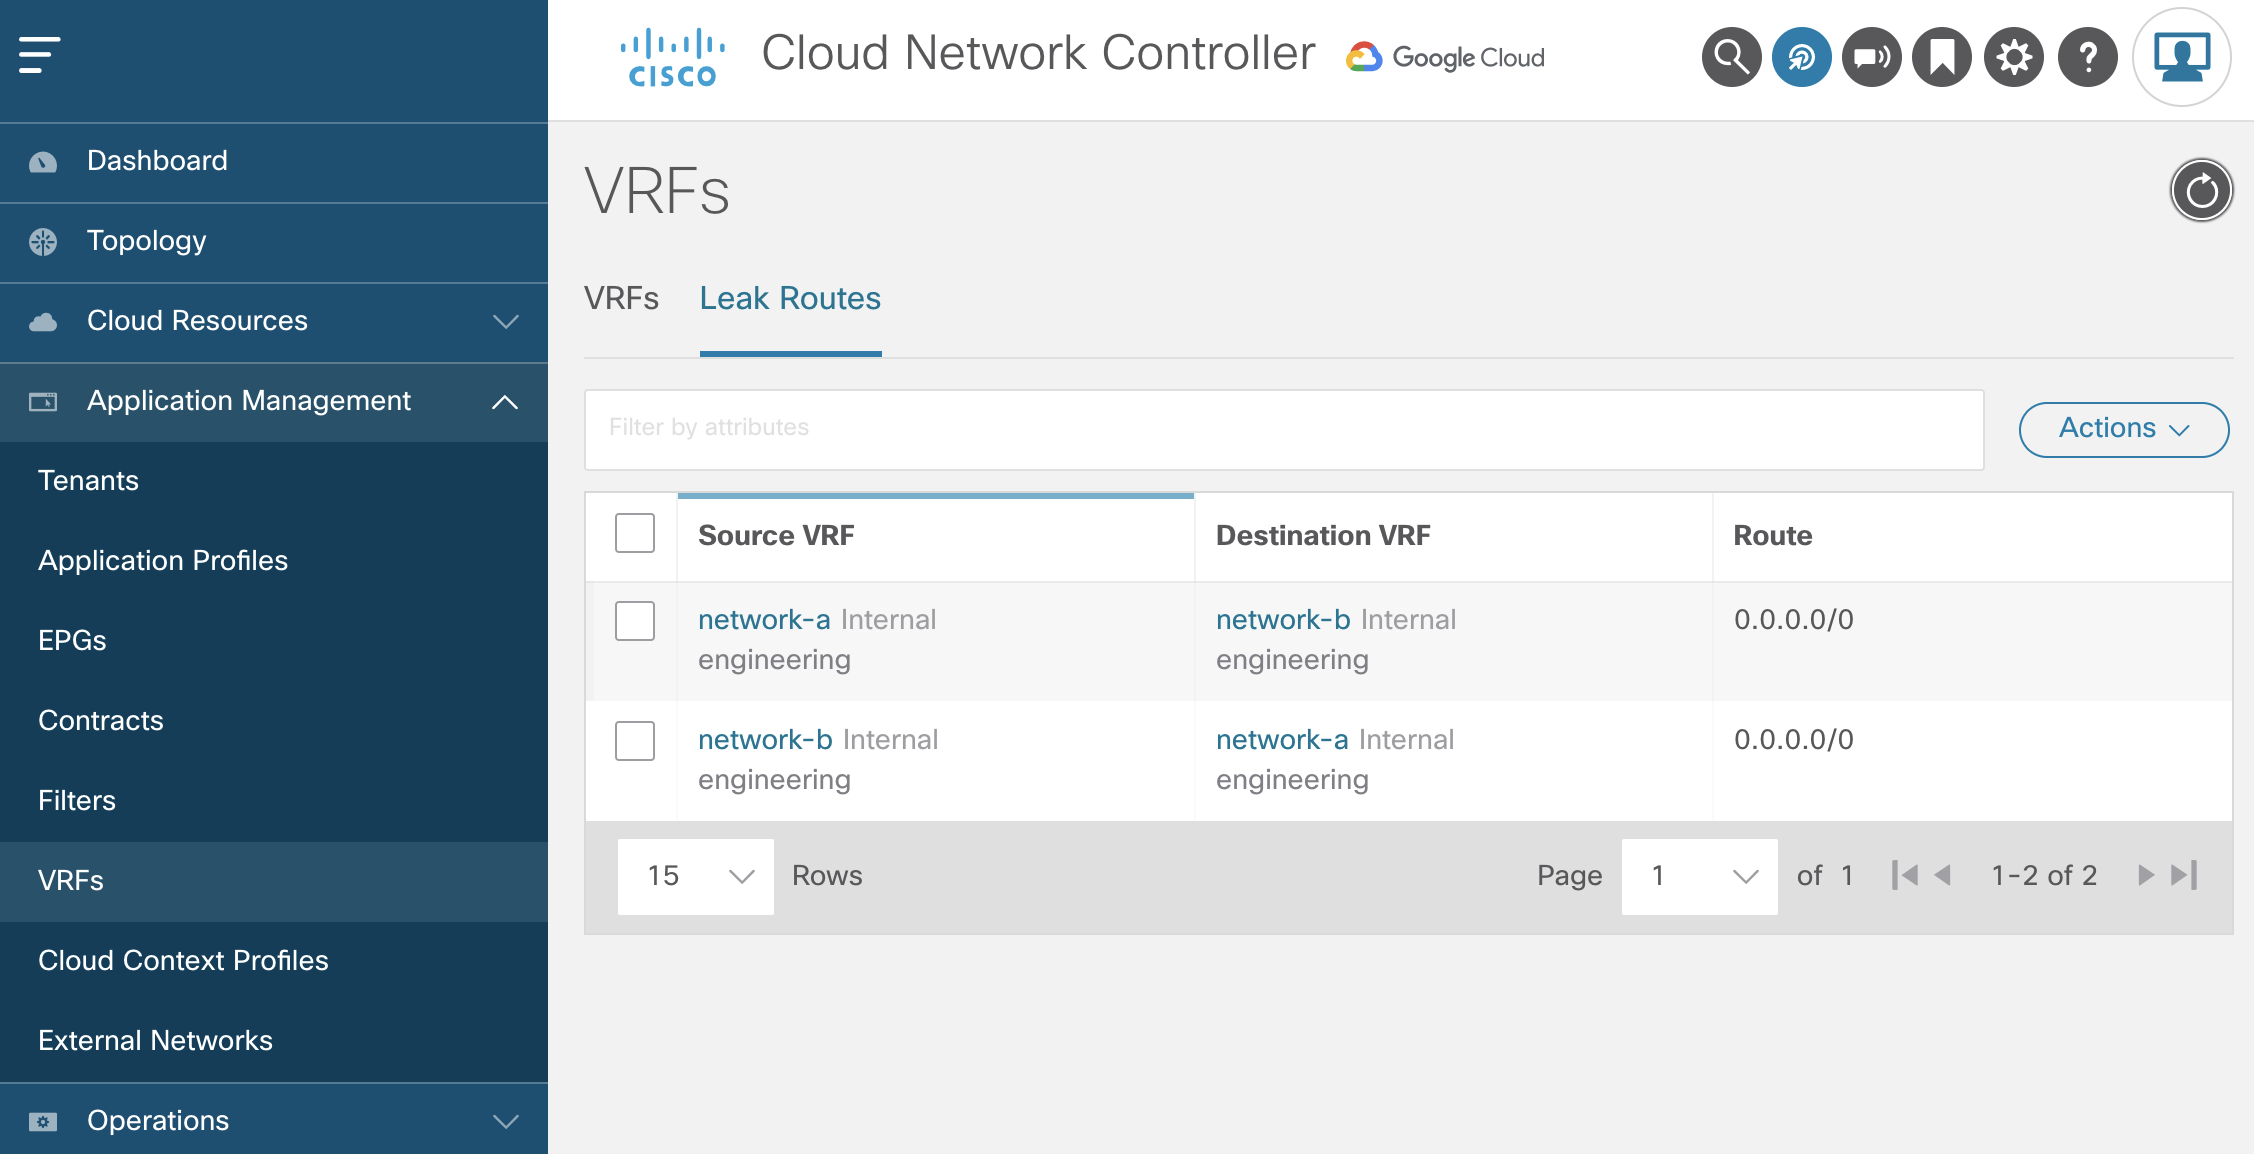The width and height of the screenshot is (2254, 1154).
Task: Open the intent/fingerprint icon in header
Action: pyautogui.click(x=1801, y=58)
